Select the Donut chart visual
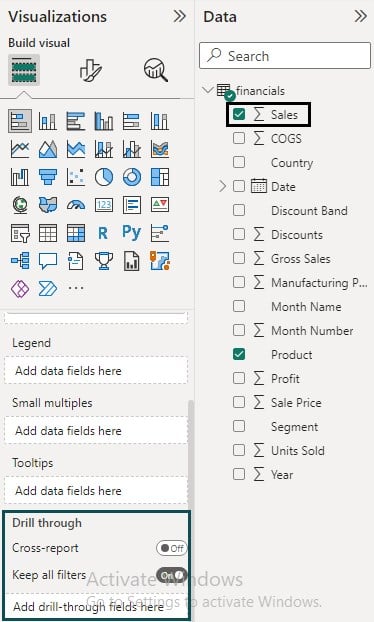 [x=132, y=177]
